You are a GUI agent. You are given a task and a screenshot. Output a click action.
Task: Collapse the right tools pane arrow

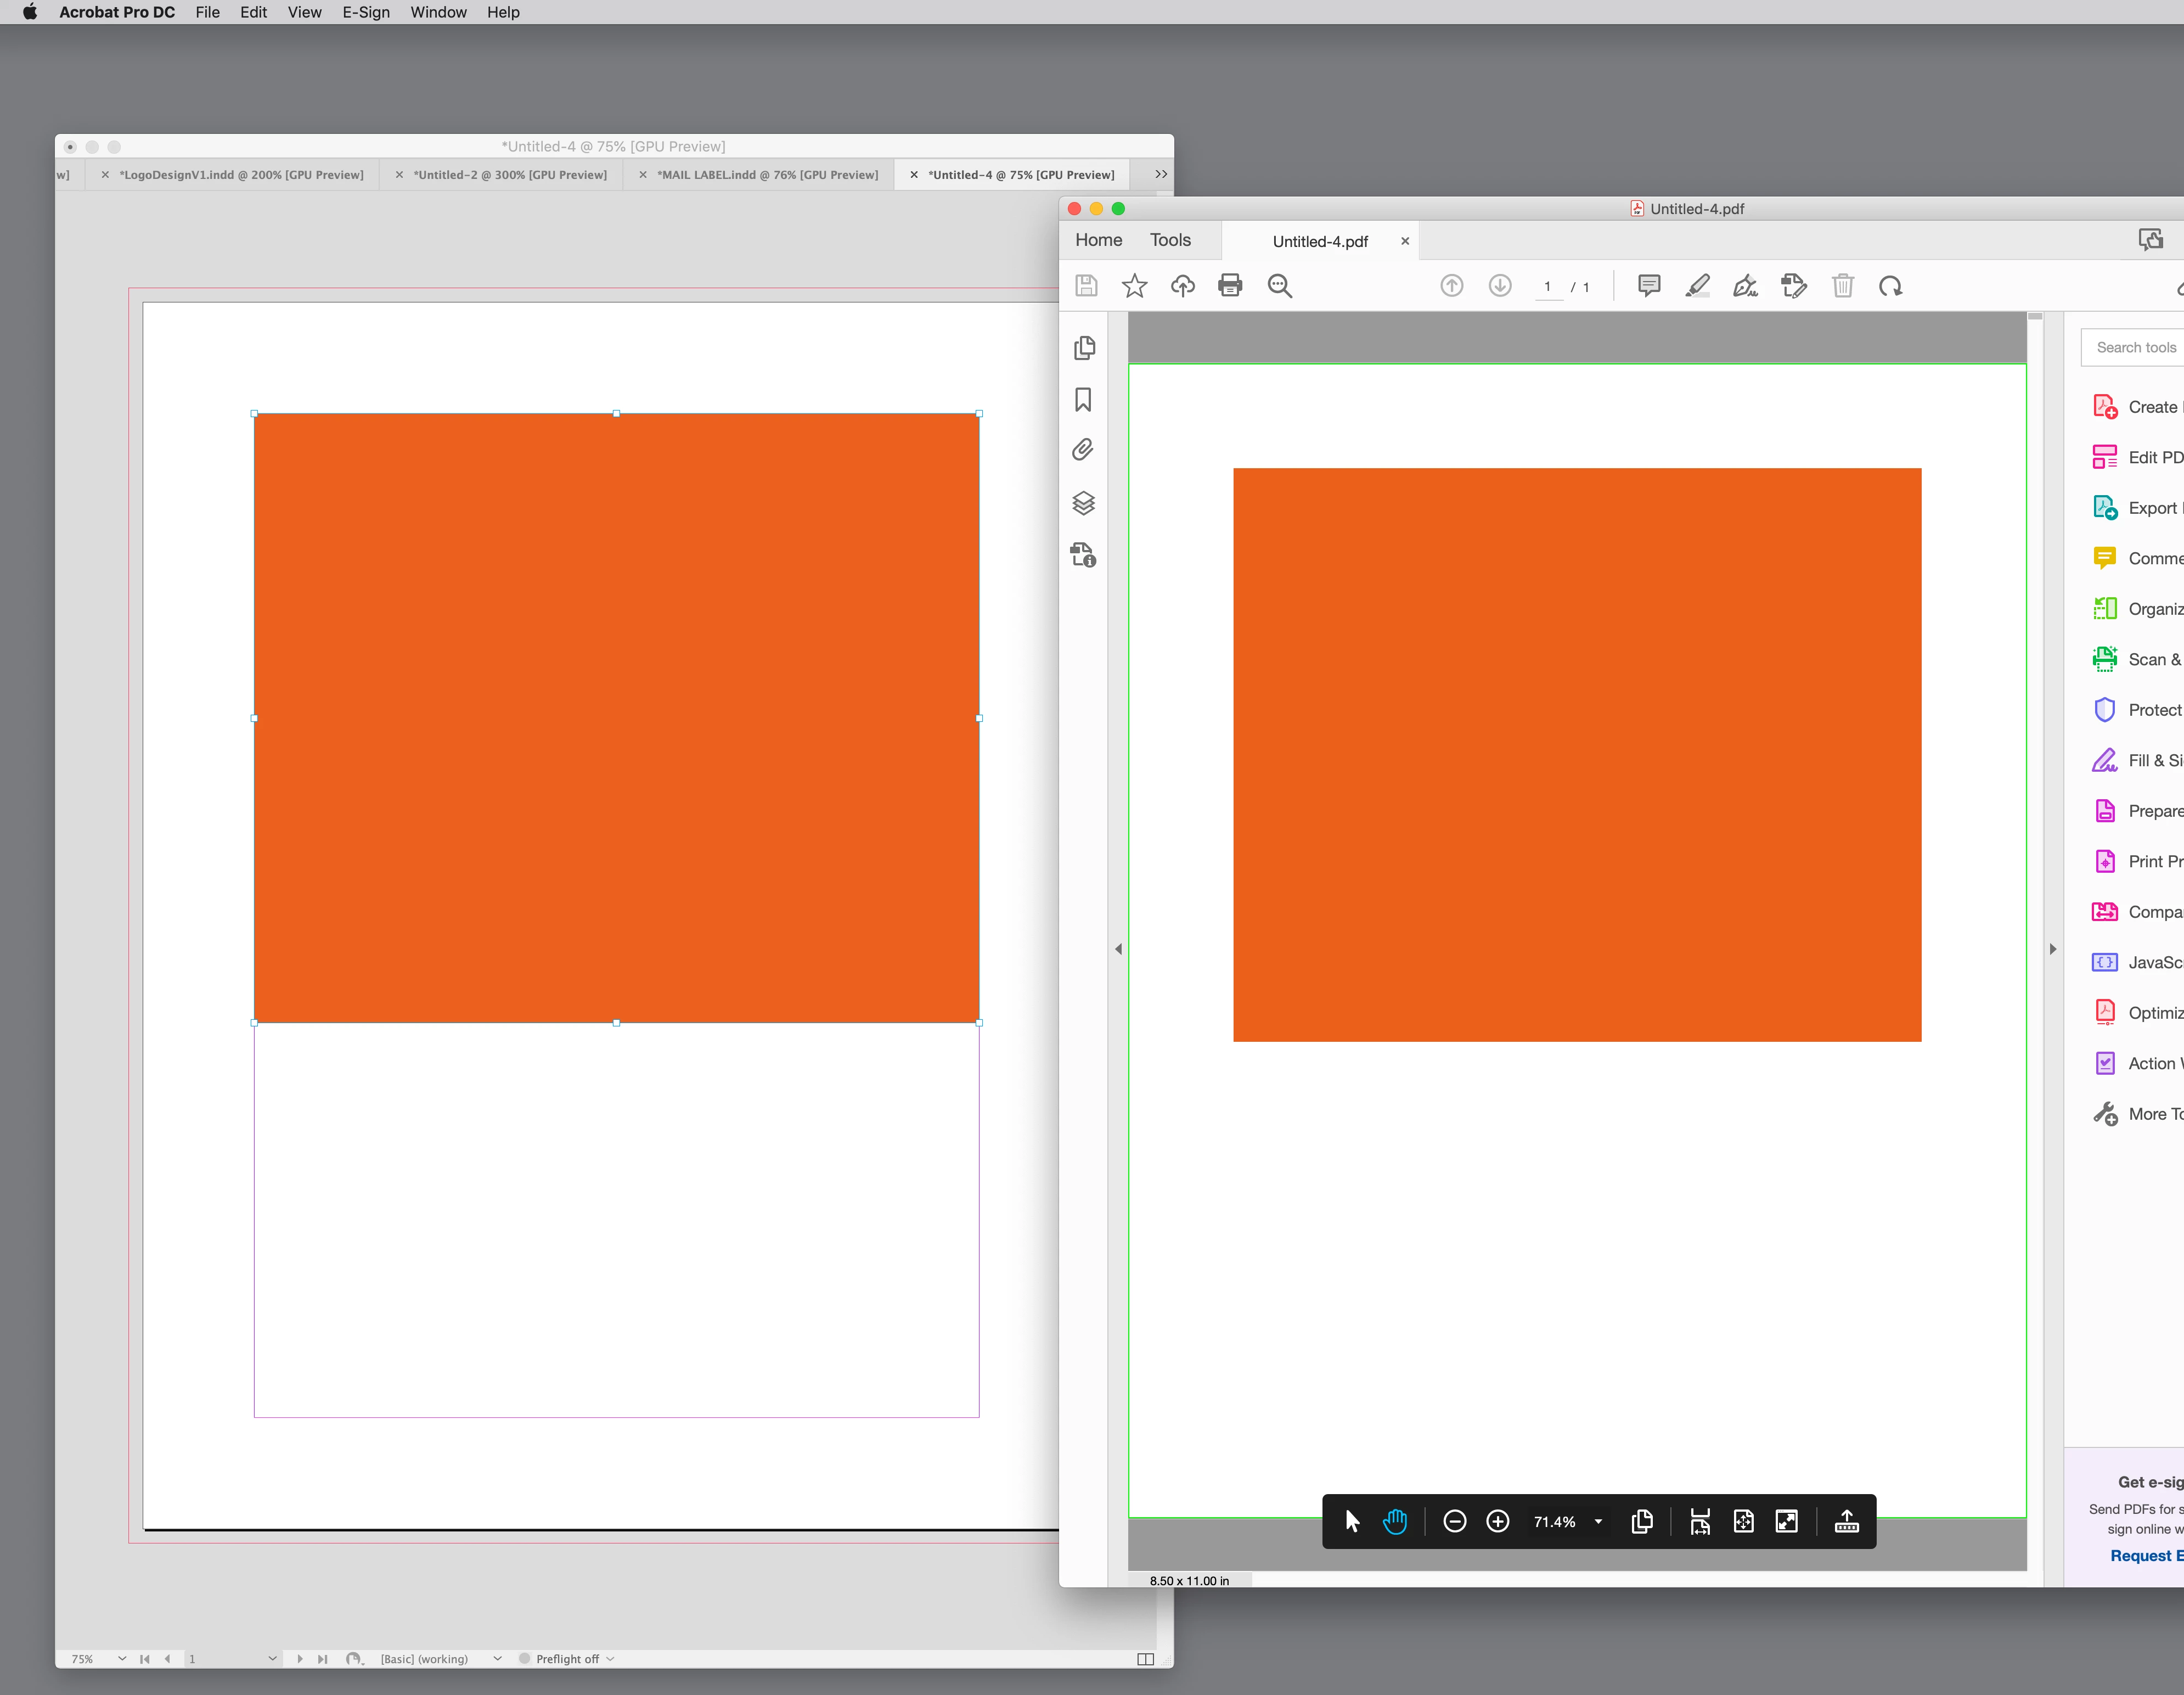2053,948
